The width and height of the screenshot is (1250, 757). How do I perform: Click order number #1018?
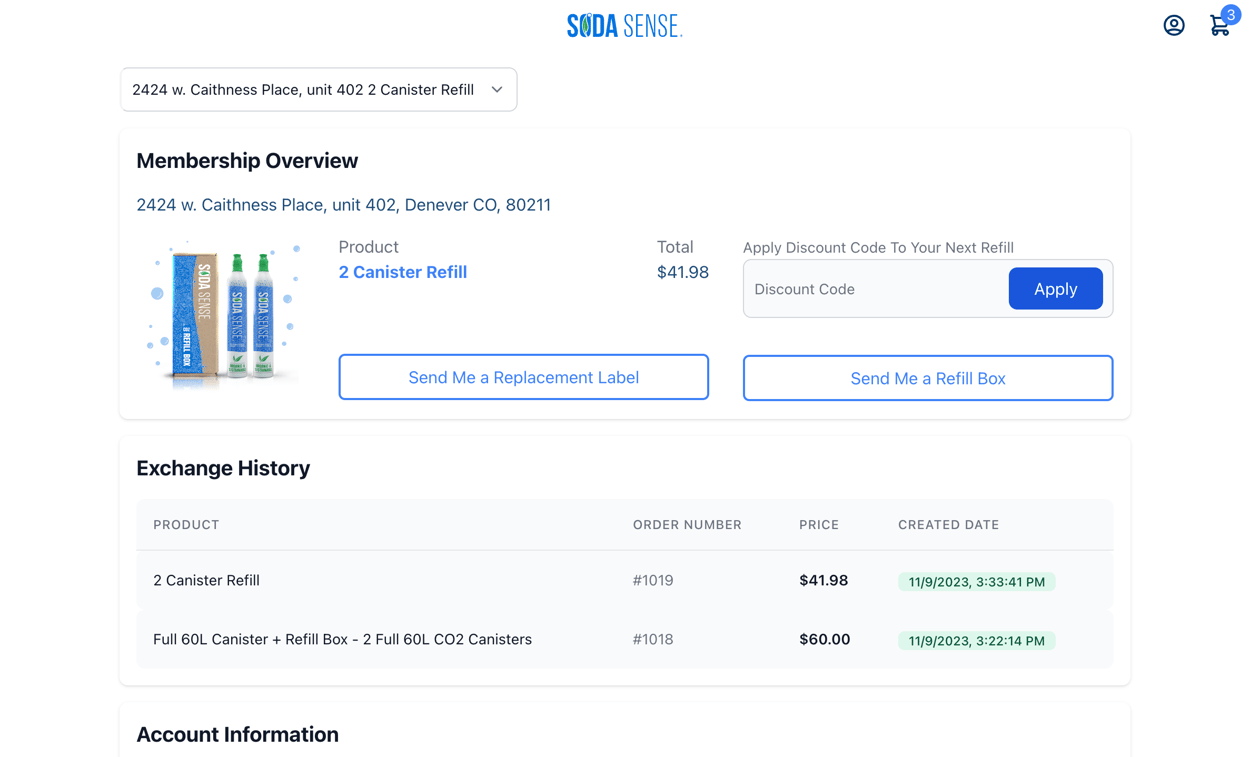pyautogui.click(x=653, y=639)
